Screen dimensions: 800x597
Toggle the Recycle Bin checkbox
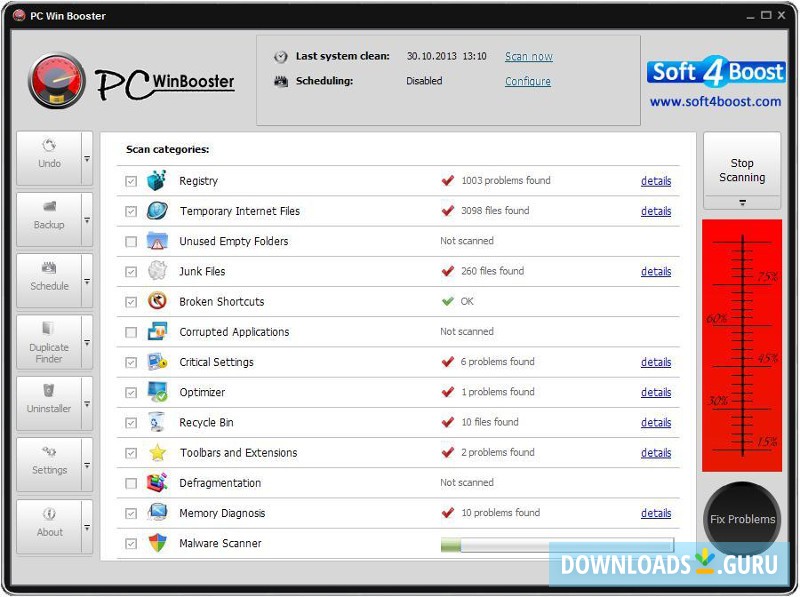click(x=131, y=422)
